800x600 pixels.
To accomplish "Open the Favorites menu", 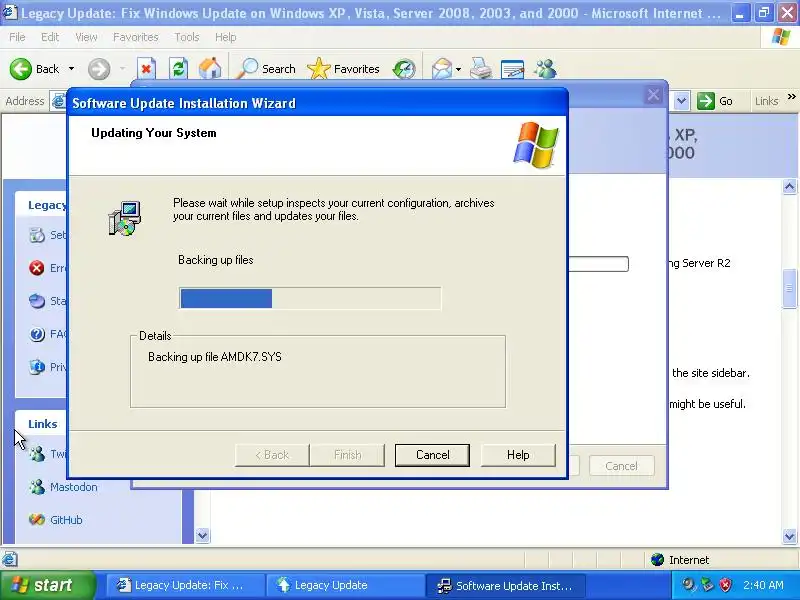I will click(135, 37).
